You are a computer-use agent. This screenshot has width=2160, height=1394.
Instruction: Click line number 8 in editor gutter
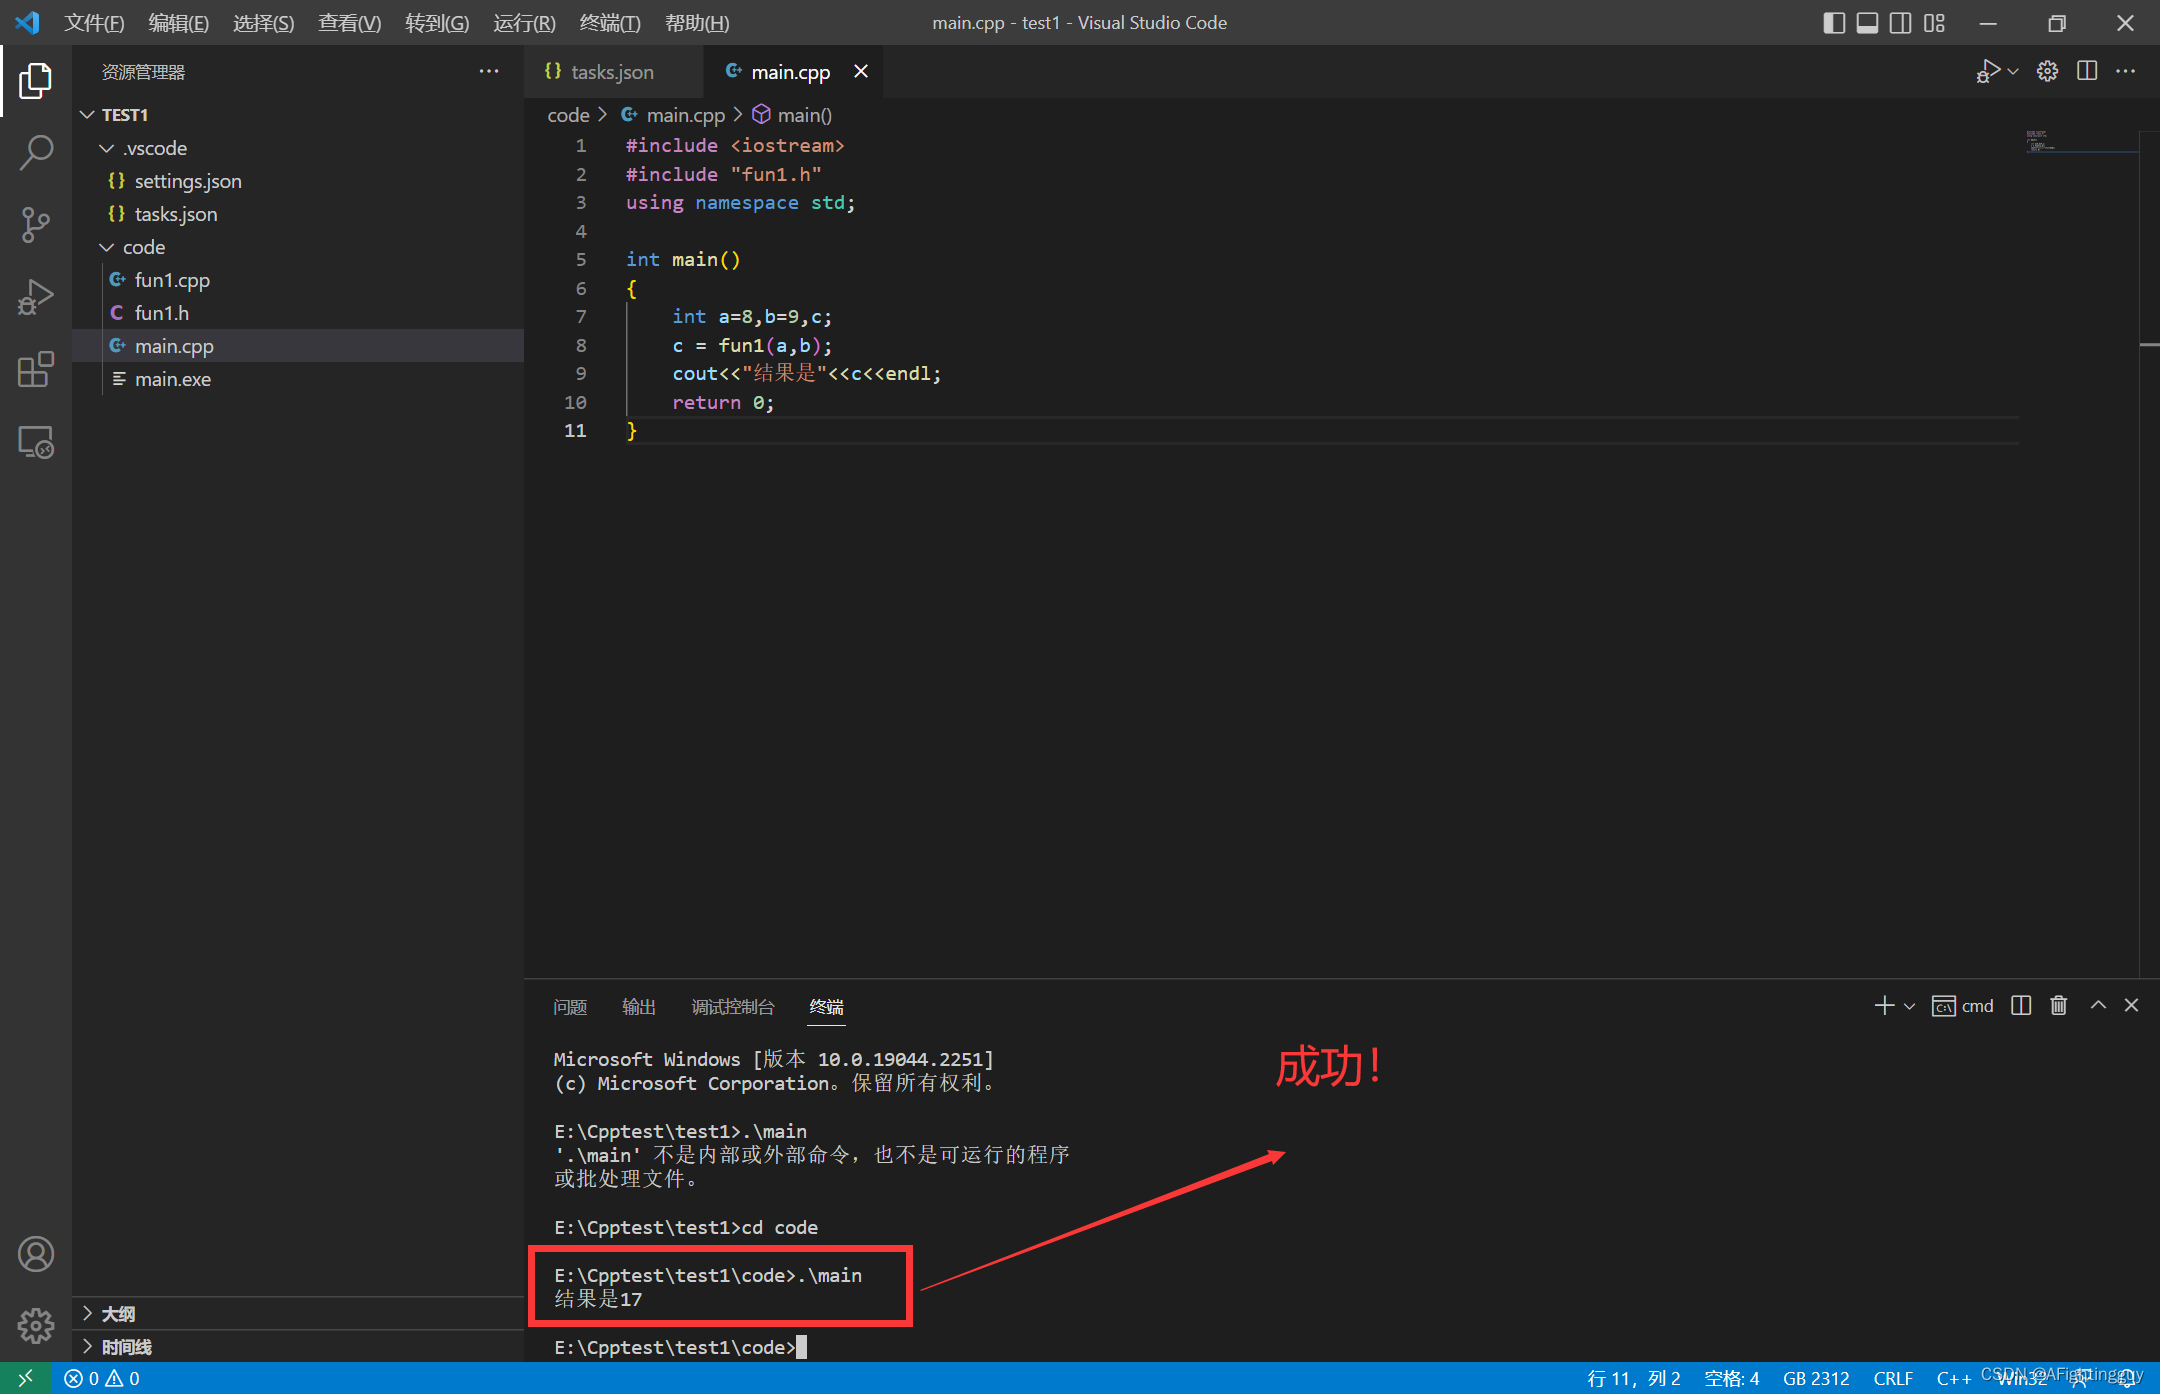tap(576, 345)
